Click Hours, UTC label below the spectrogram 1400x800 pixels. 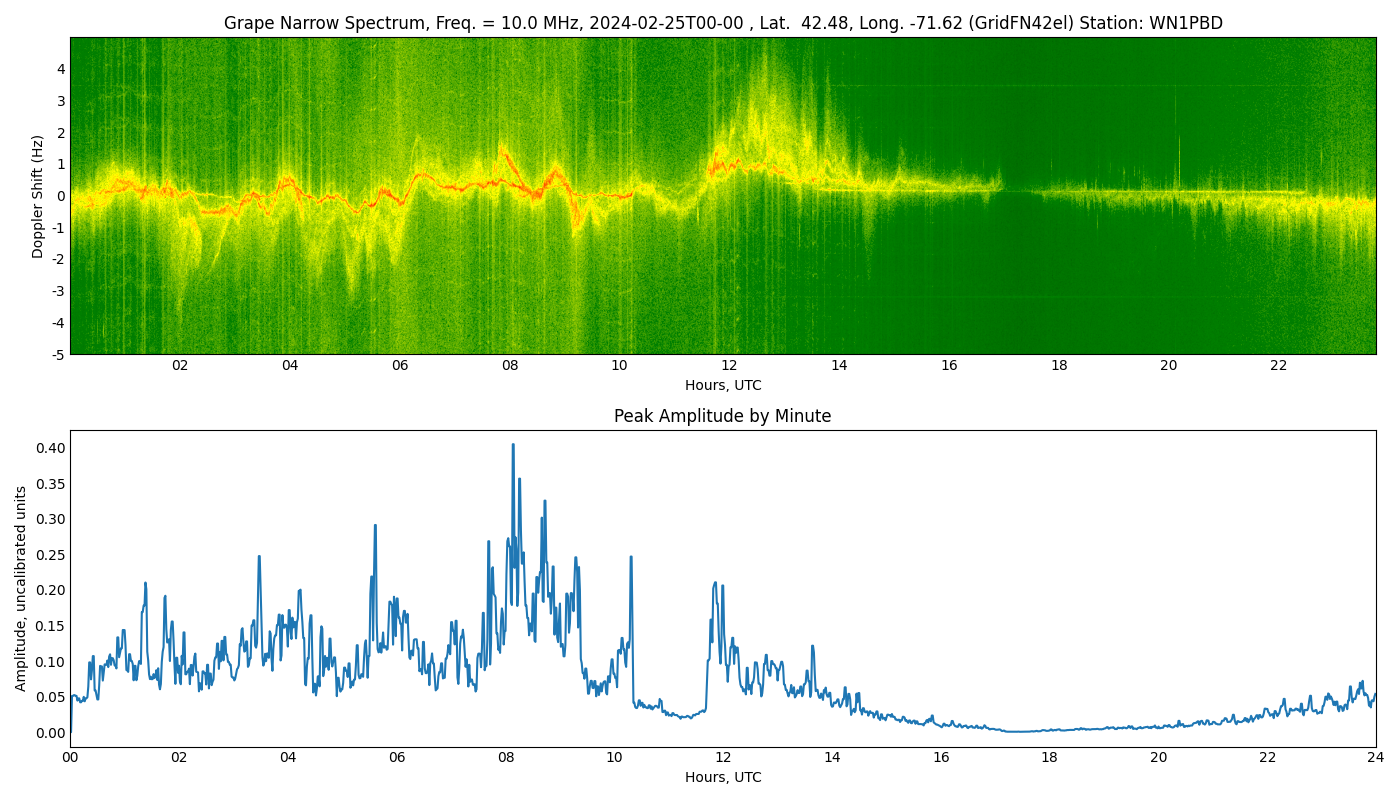(x=722, y=385)
